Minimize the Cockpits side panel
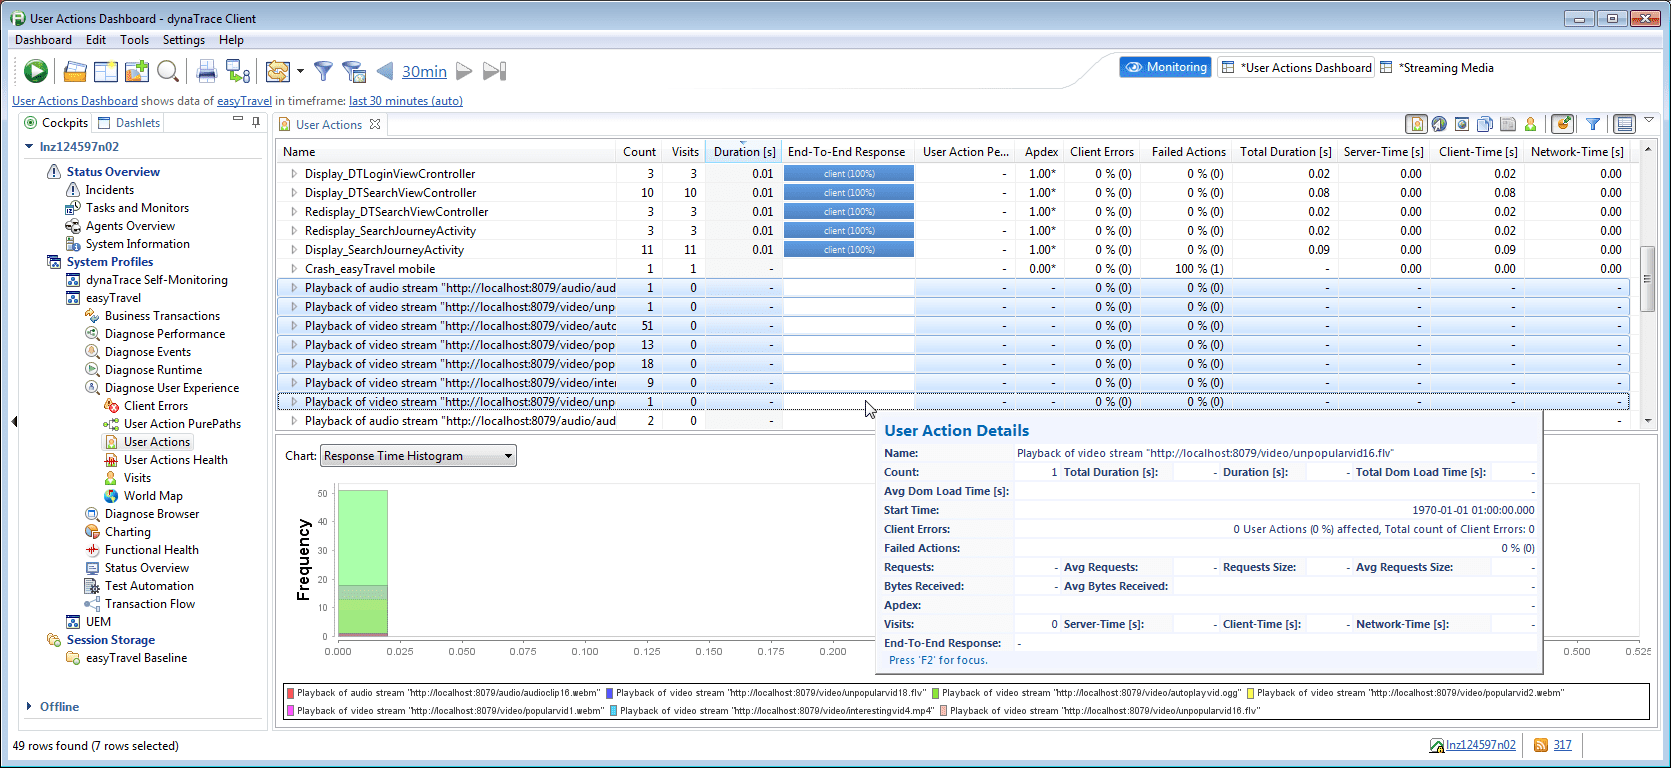 238,120
